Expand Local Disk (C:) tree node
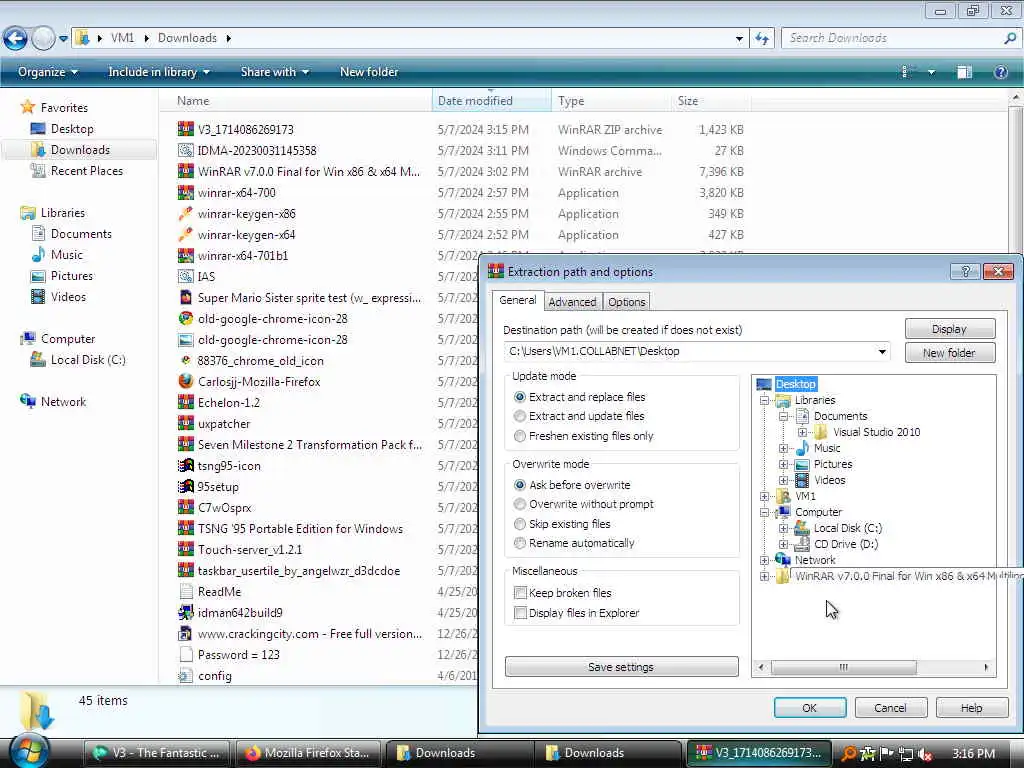The image size is (1024, 768). (783, 528)
